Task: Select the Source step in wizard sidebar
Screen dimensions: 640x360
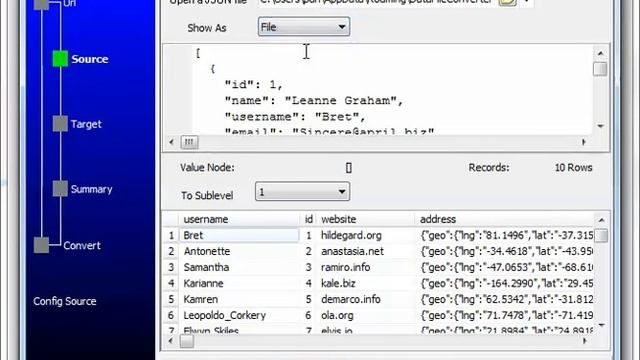Action: click(90, 59)
